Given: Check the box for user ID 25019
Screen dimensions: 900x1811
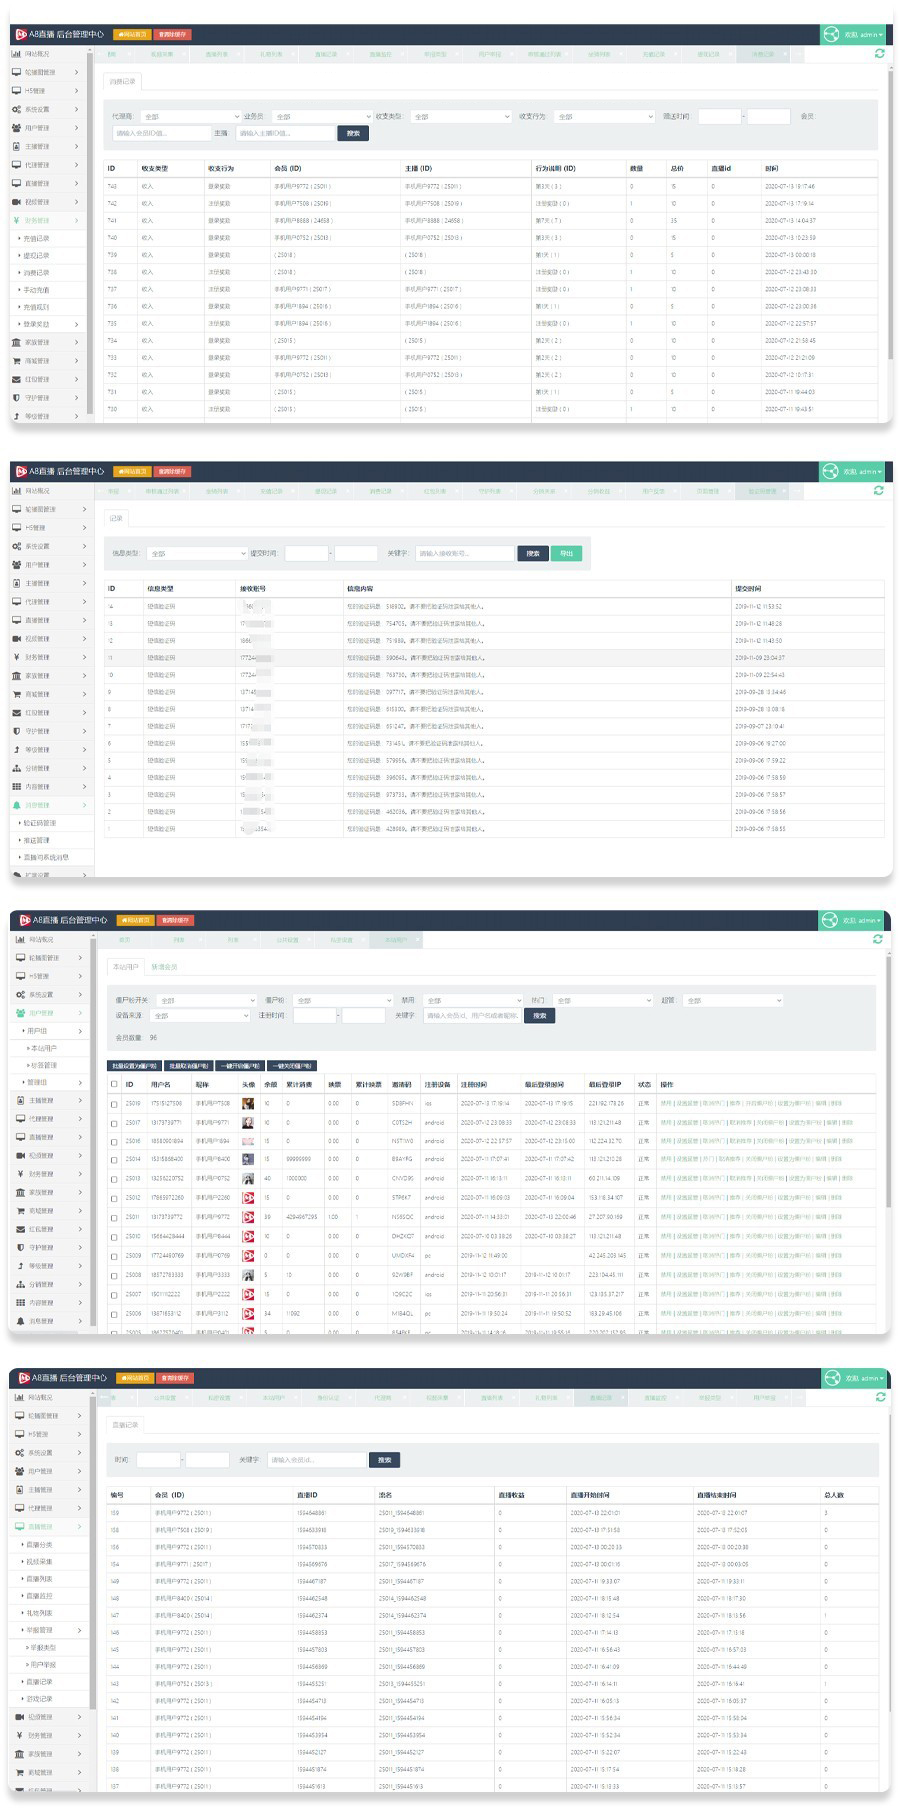Looking at the screenshot, I should [x=114, y=1104].
